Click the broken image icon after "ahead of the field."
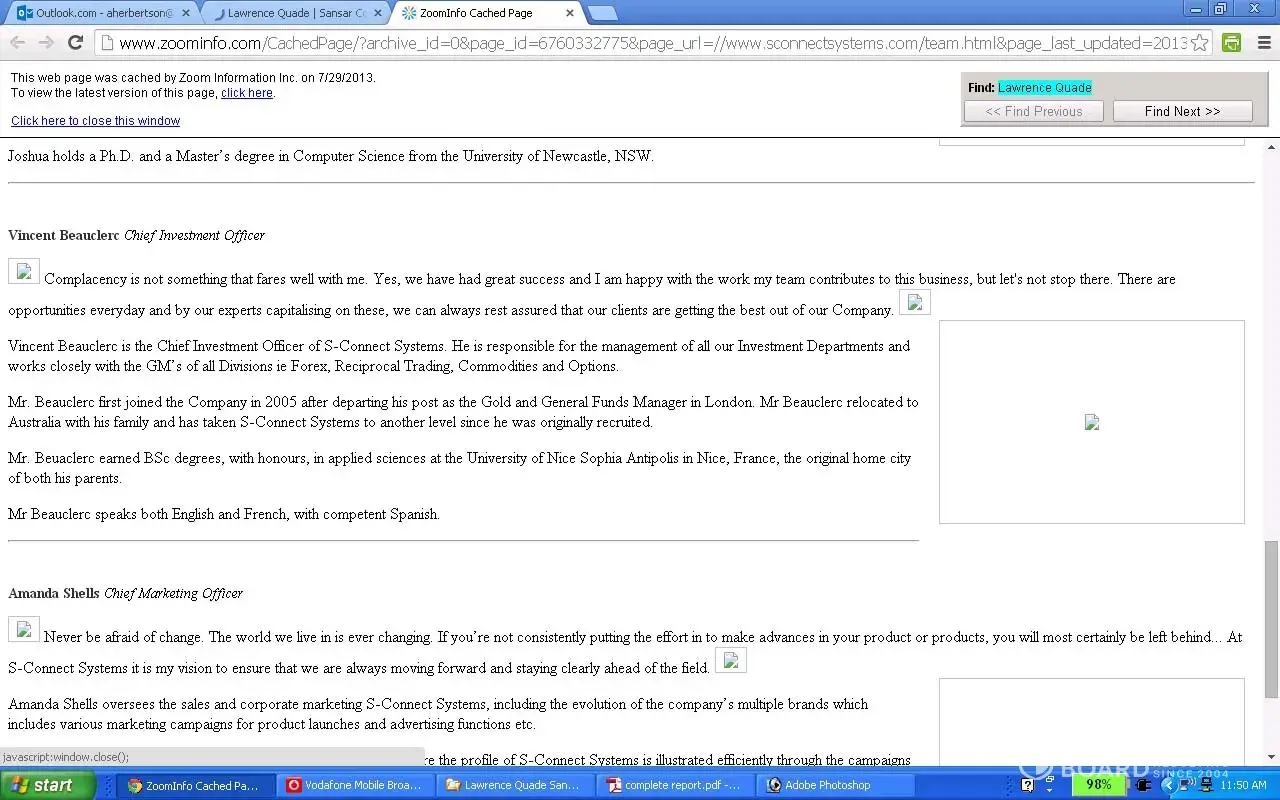Viewport: 1280px width, 800px height. click(731, 660)
